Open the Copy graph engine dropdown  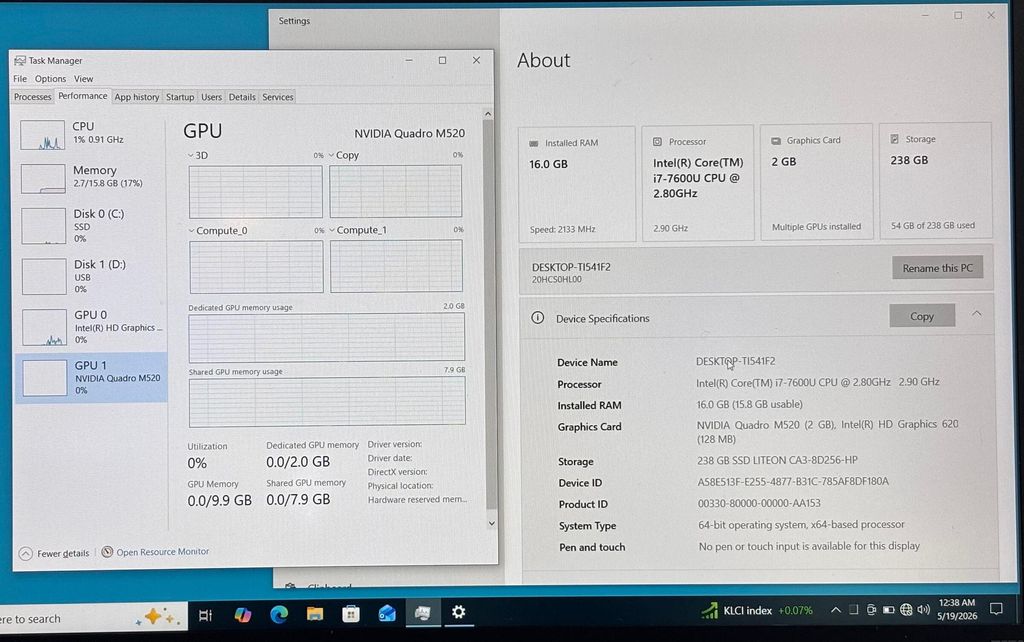(x=332, y=155)
